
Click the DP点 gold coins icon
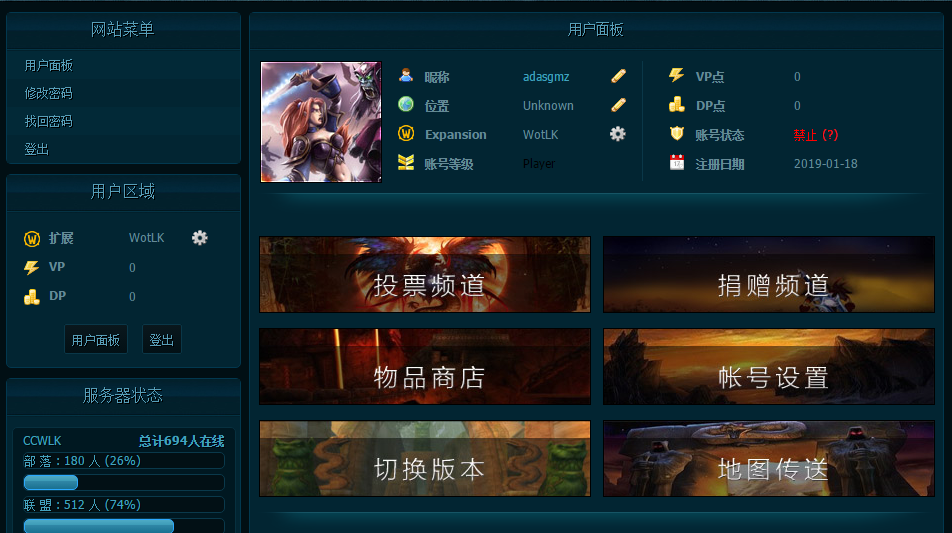[677, 105]
